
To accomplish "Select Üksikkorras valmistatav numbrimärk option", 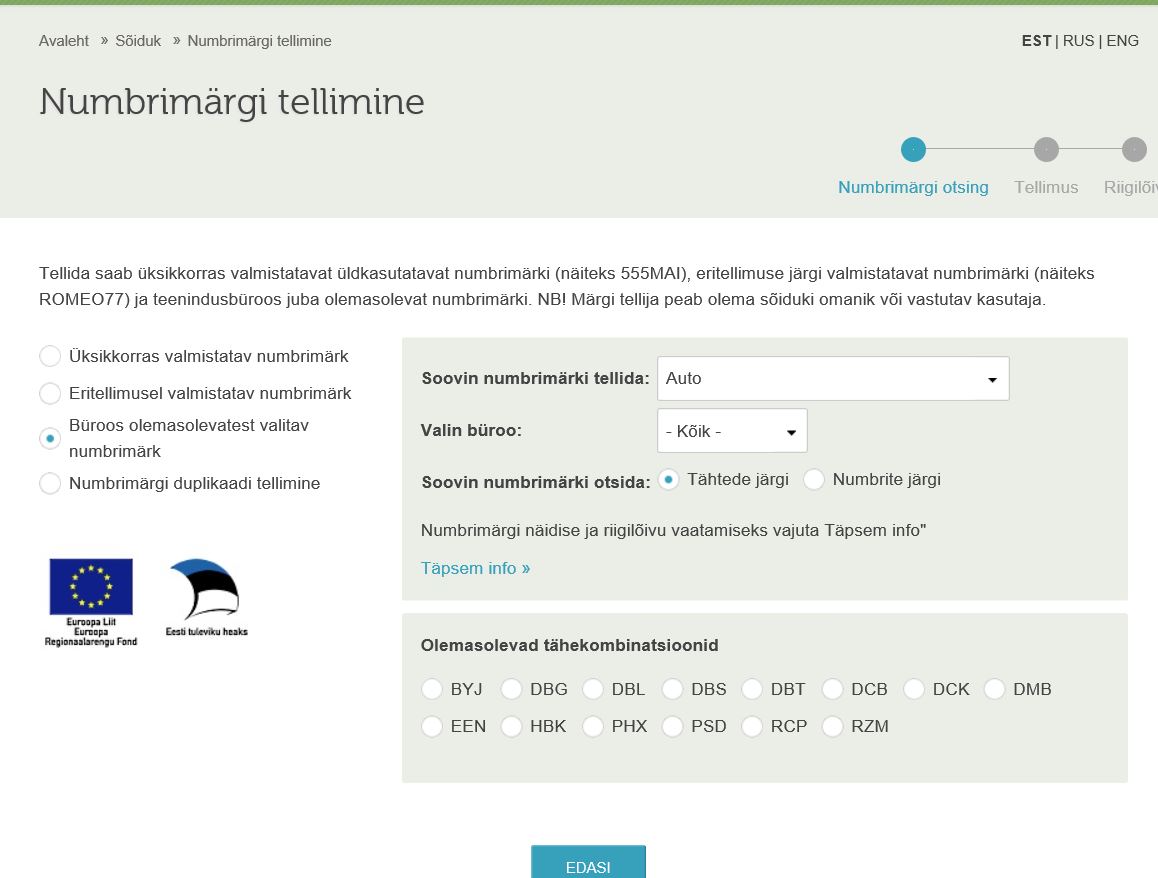I will (50, 356).
